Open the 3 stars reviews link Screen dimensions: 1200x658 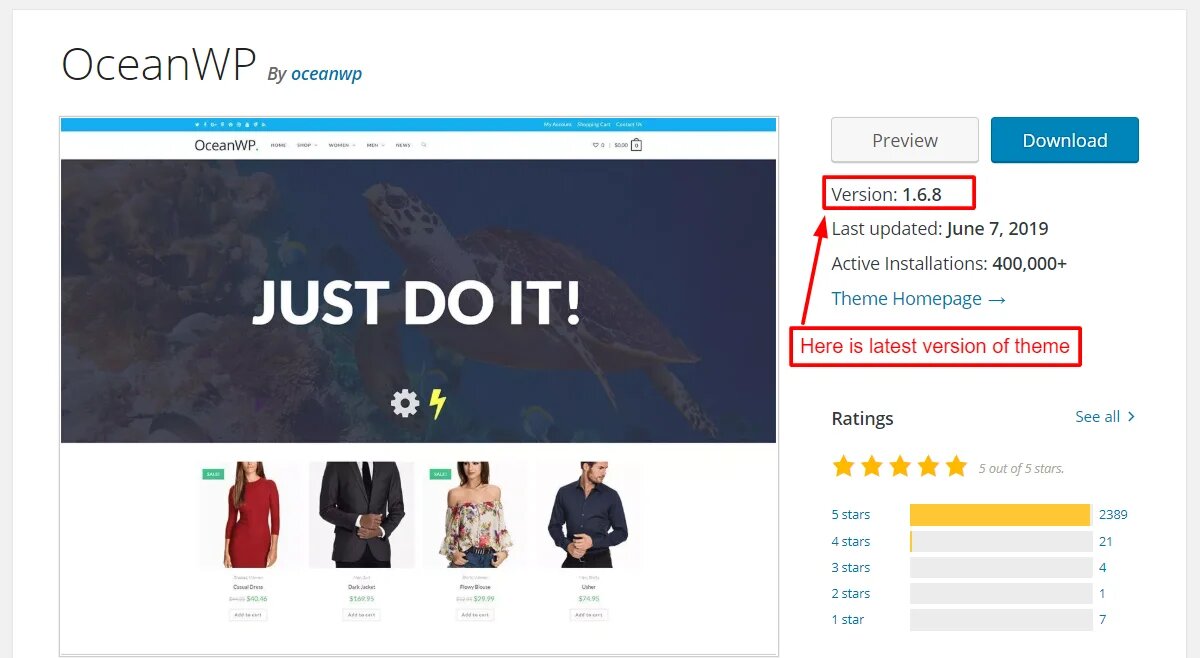pyautogui.click(x=851, y=567)
